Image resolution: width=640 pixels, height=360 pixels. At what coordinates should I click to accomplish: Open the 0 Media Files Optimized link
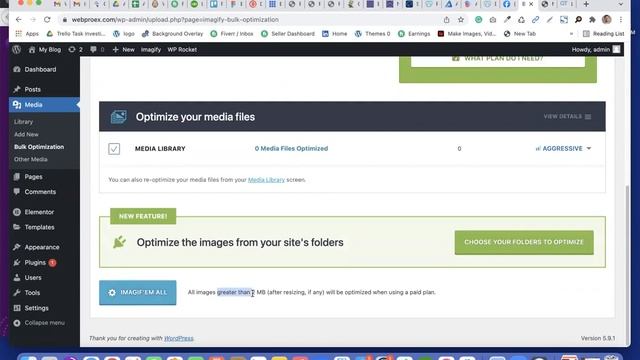pos(291,149)
